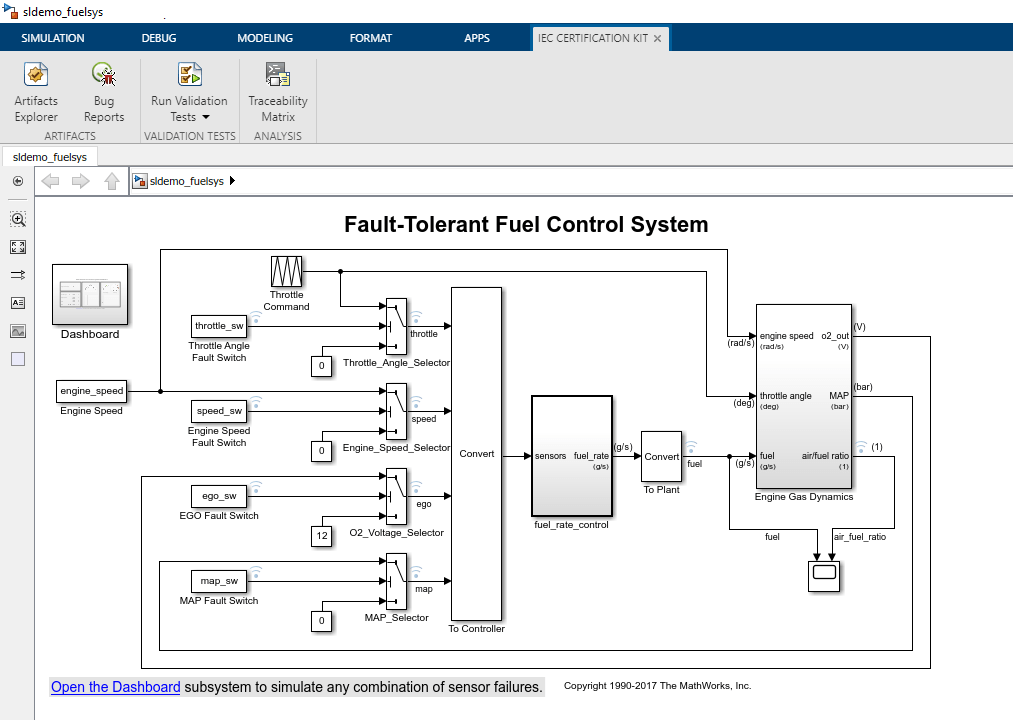The width and height of the screenshot is (1013, 720).
Task: Open the Artifacts Explorer
Action: 35,90
